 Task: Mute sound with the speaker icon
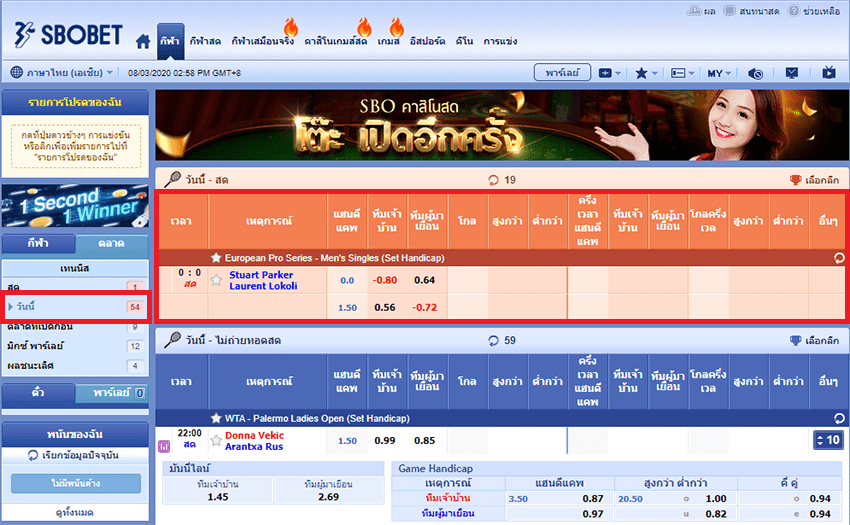point(756,73)
